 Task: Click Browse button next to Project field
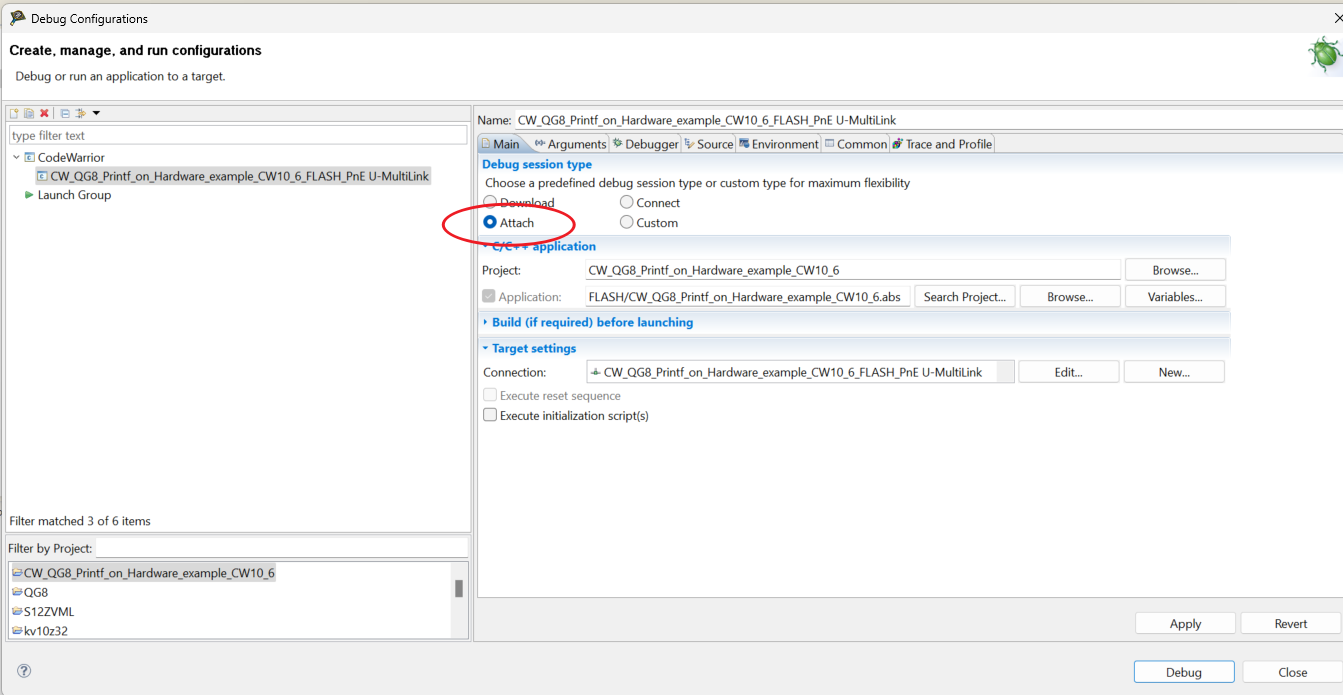coord(1175,270)
